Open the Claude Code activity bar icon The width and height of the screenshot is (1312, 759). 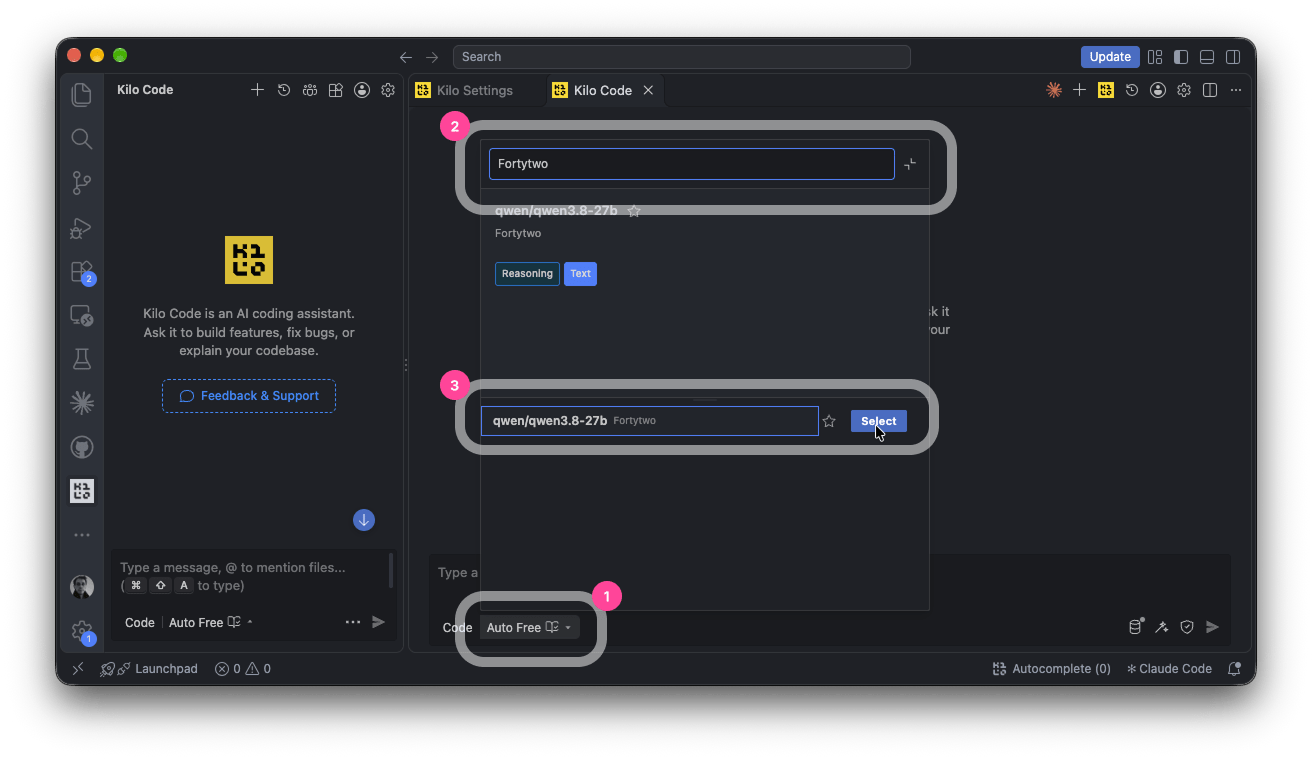tap(82, 403)
